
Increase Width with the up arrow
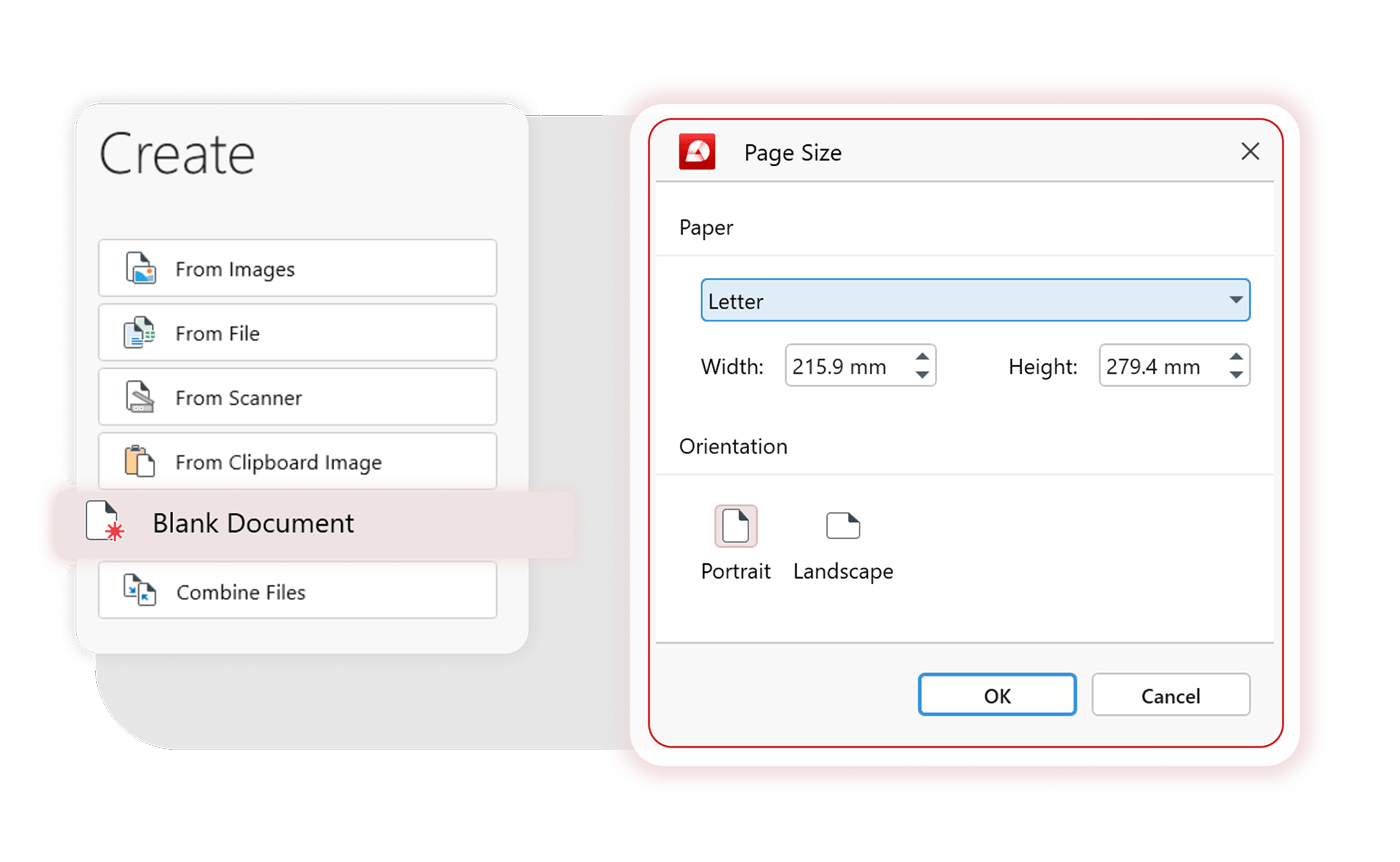(x=922, y=357)
